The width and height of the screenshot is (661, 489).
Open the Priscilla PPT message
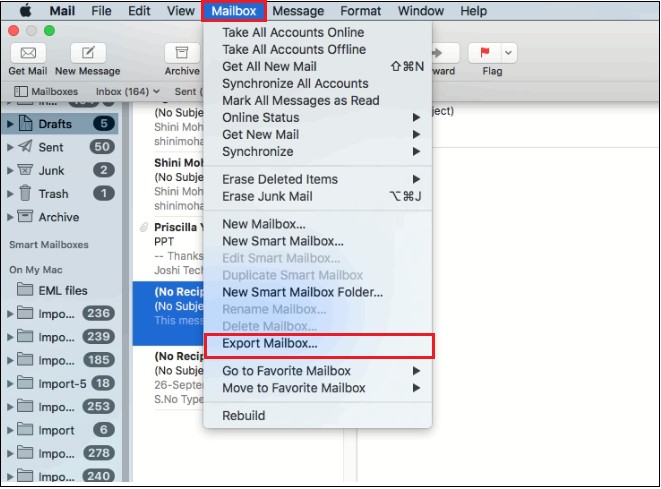click(x=169, y=249)
